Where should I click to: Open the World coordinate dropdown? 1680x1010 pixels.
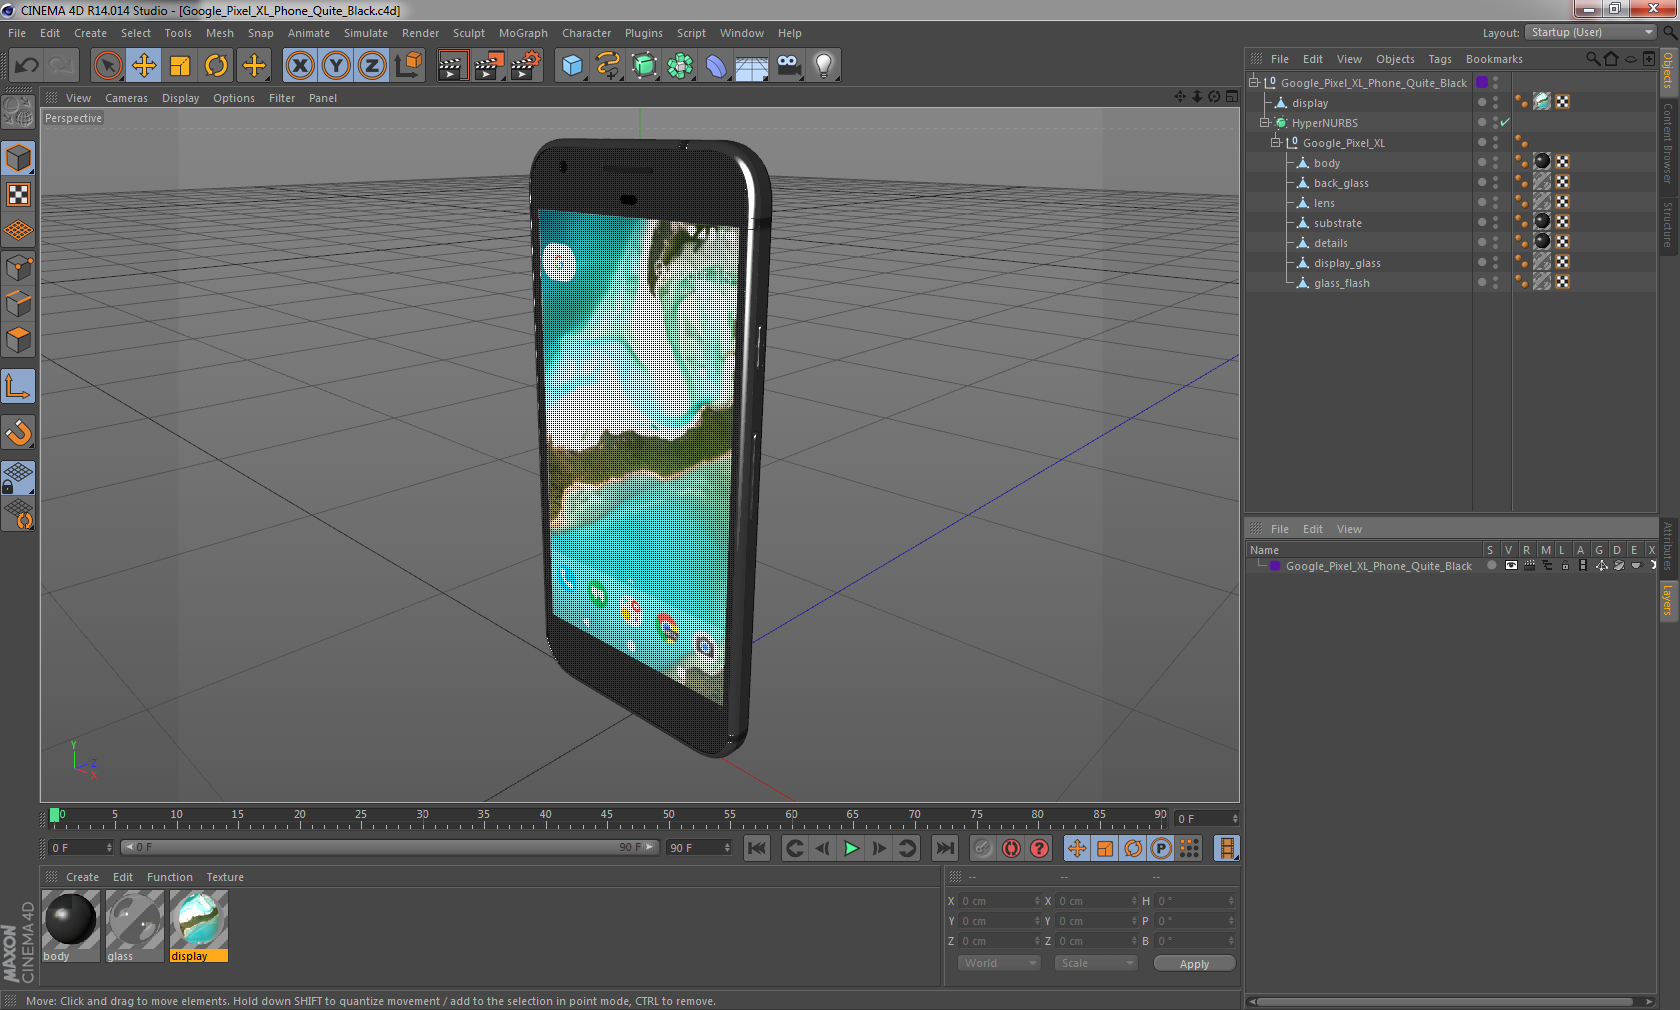click(x=998, y=963)
